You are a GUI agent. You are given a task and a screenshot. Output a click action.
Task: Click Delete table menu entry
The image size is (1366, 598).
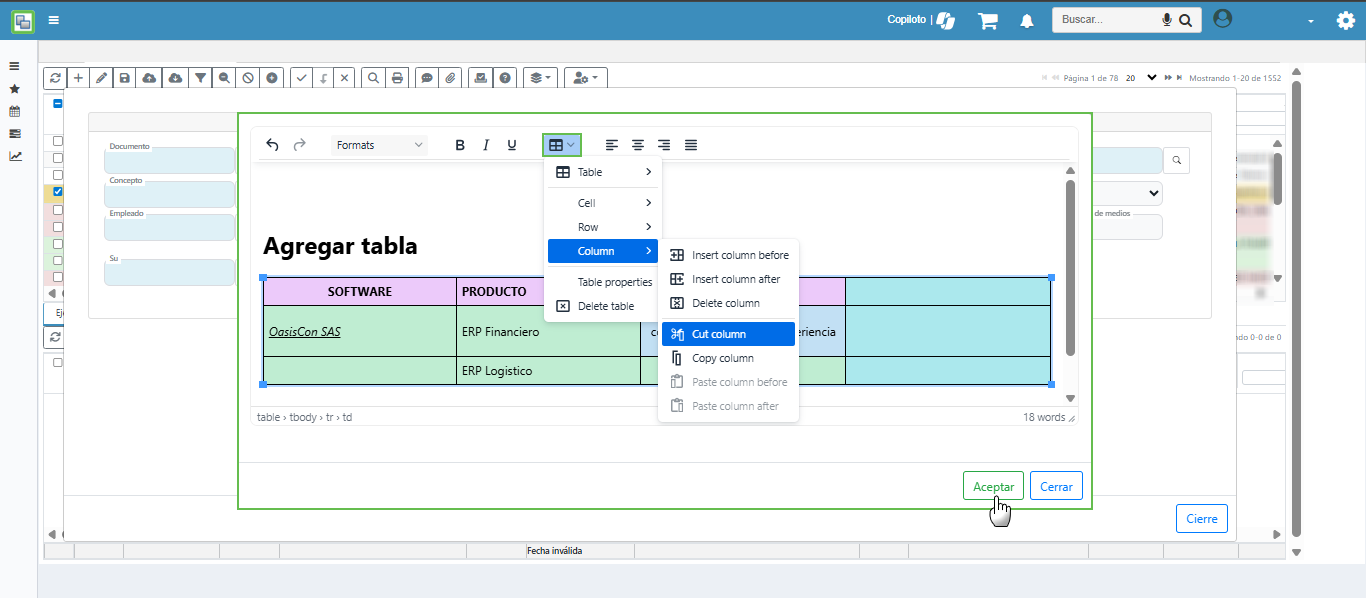click(602, 306)
